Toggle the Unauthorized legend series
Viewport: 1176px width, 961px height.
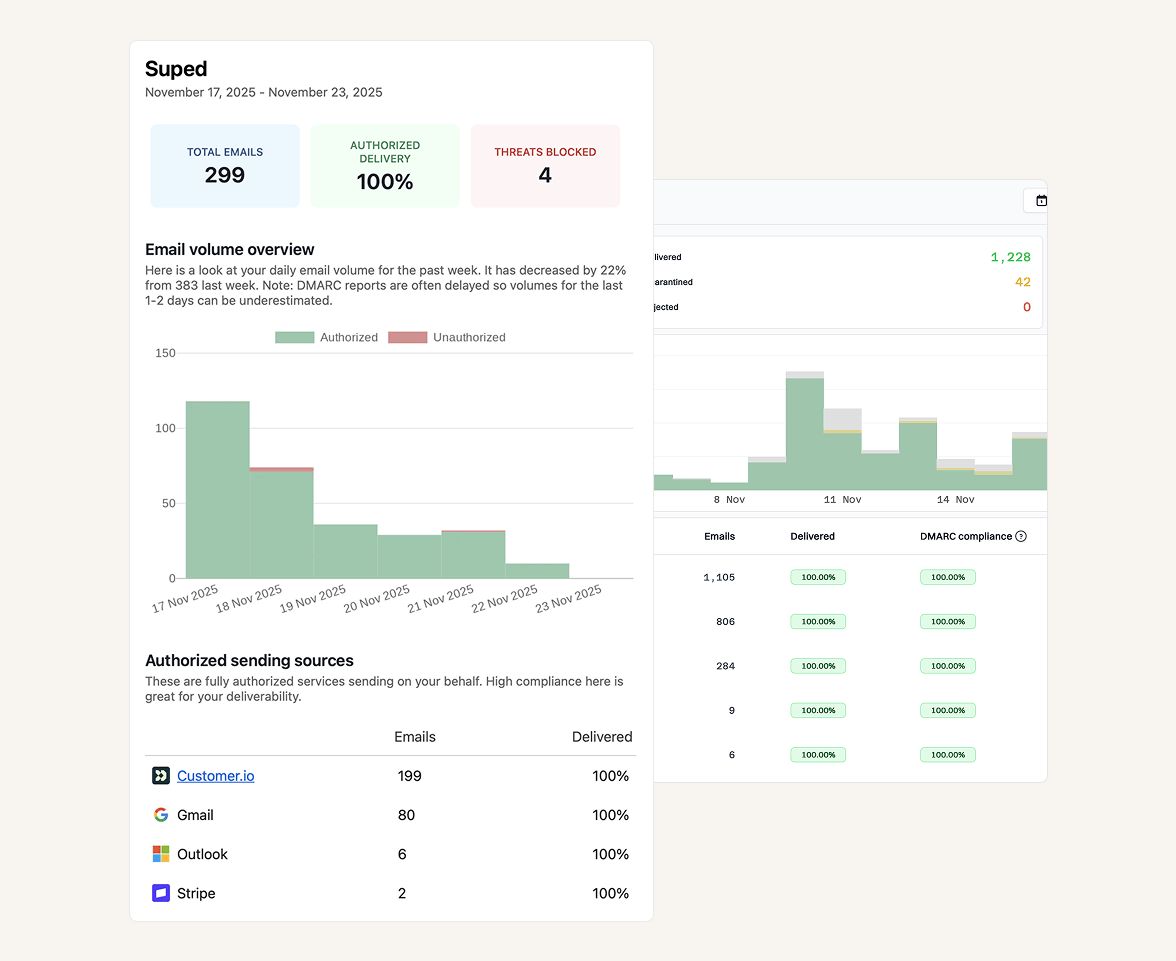(x=446, y=338)
